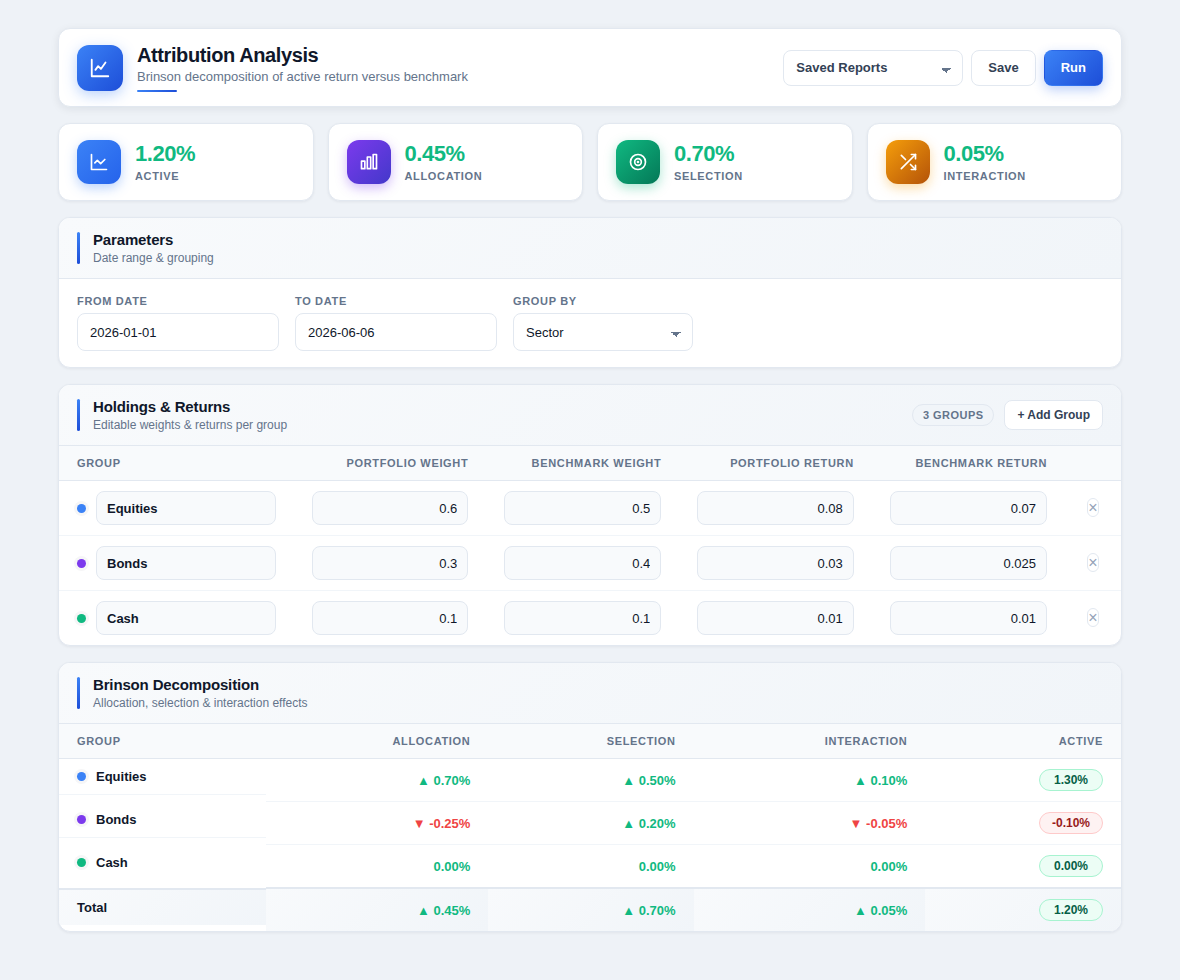Save the current report
This screenshot has height=980, width=1180.
(1003, 68)
